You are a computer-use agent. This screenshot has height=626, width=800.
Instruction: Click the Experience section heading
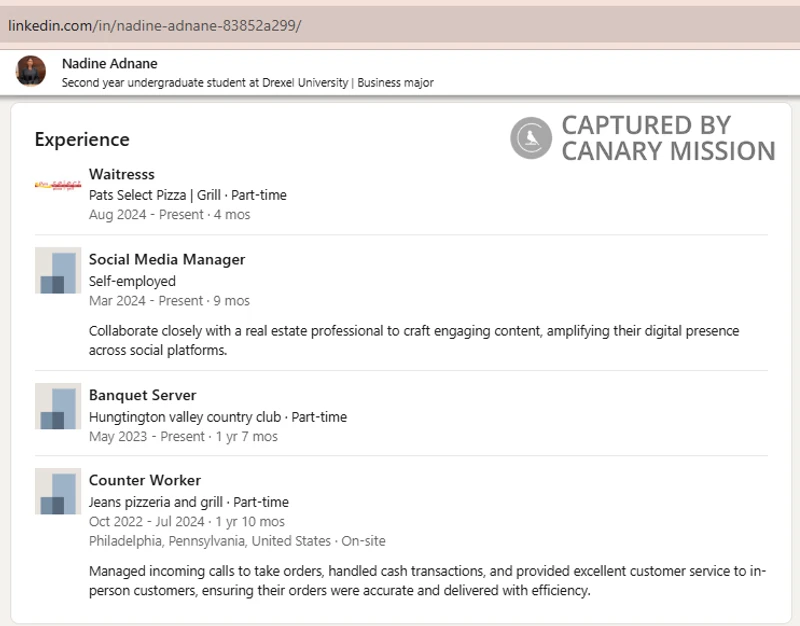pyautogui.click(x=82, y=140)
